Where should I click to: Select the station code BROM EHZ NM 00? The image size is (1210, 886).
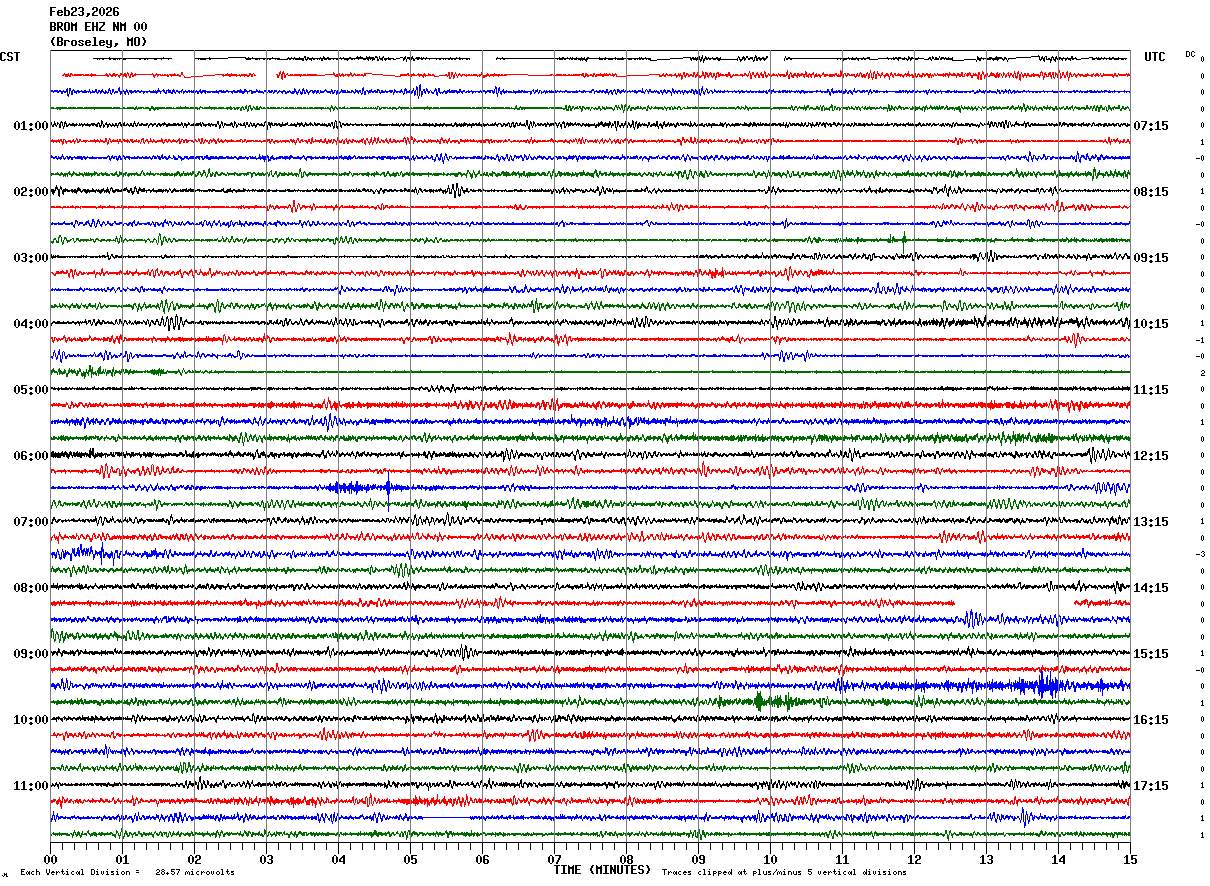tap(98, 27)
